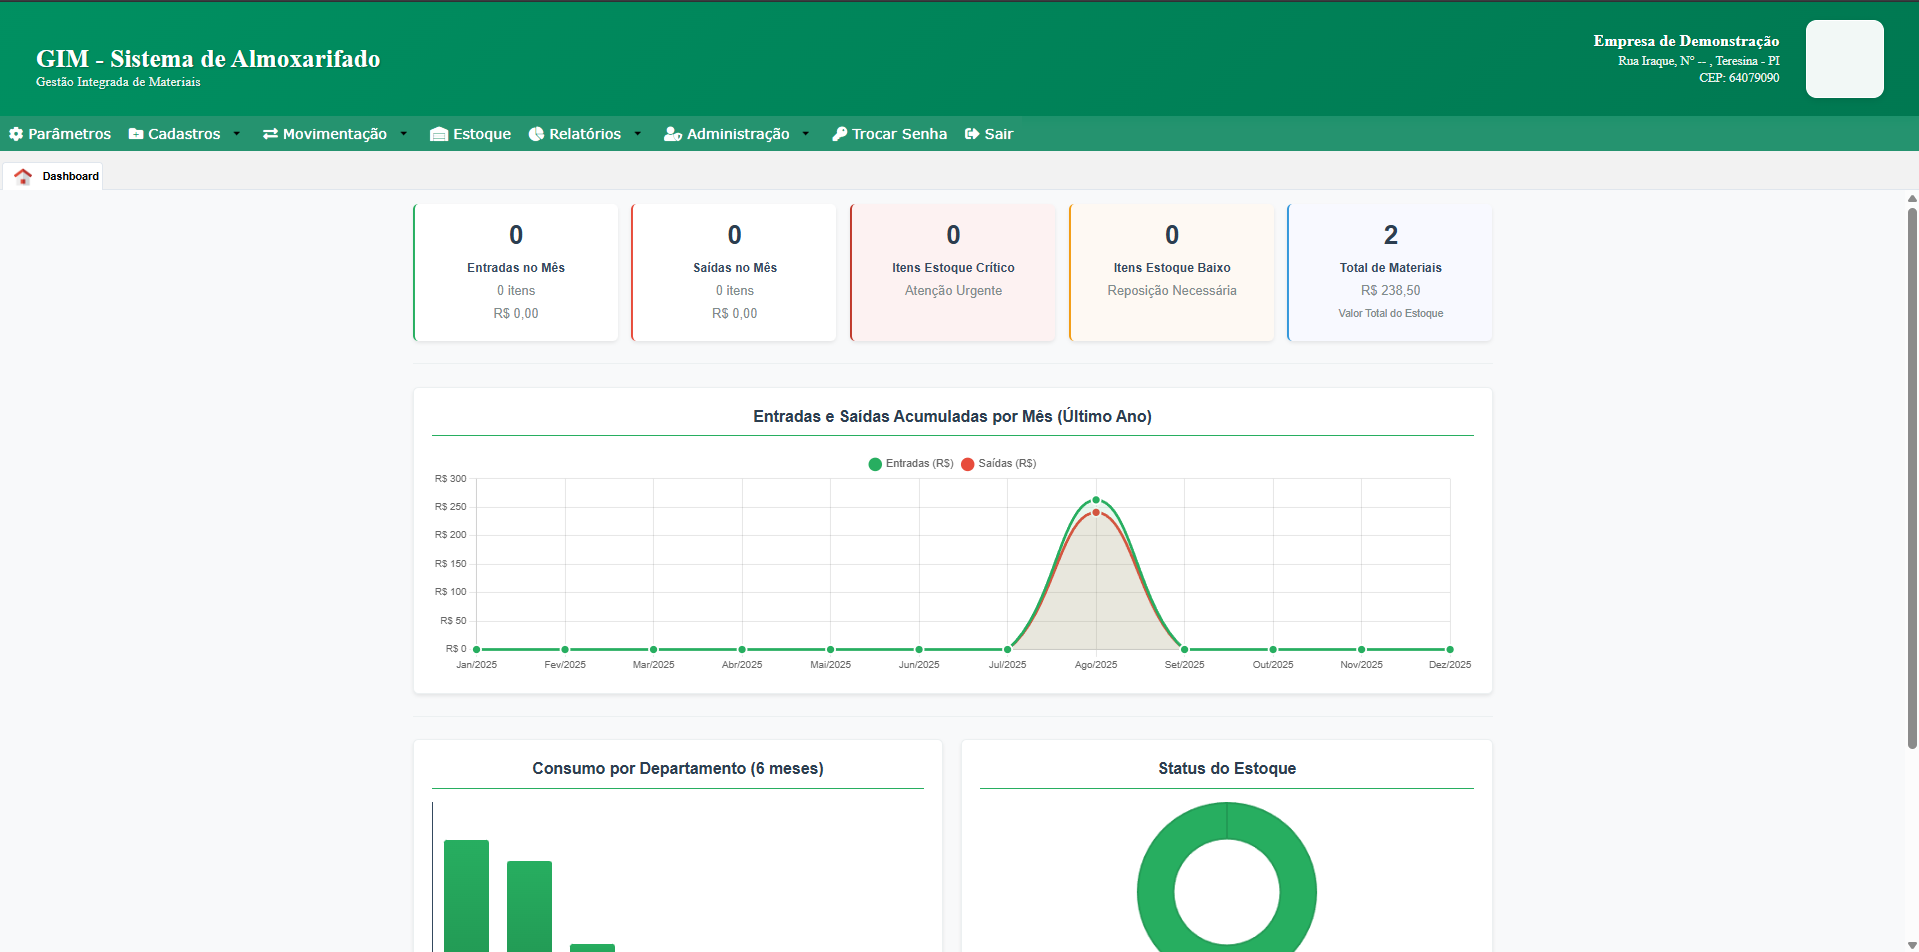Expand the Cadastros dropdown arrow
The width and height of the screenshot is (1919, 952).
(237, 134)
